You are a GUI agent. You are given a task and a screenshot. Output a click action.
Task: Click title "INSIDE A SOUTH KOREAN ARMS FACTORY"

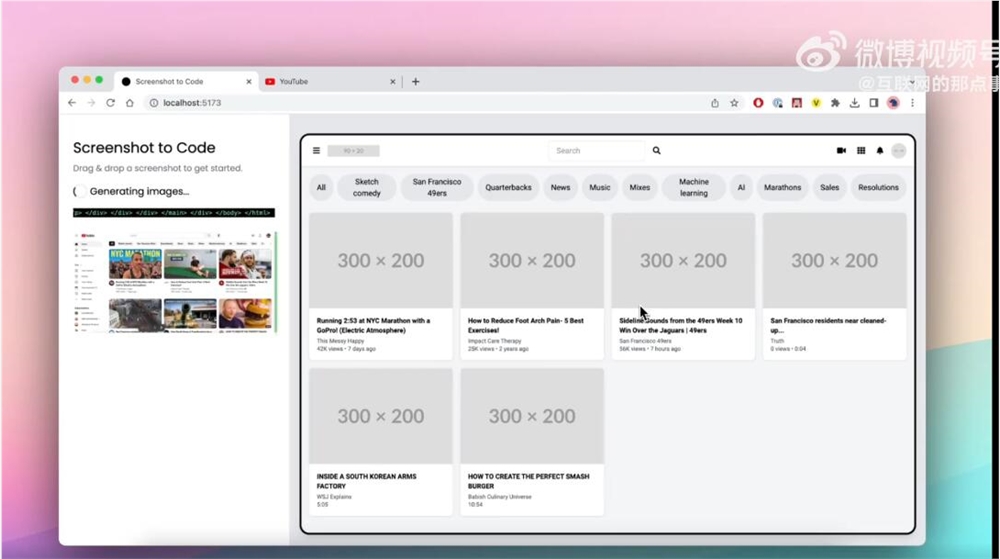367,481
